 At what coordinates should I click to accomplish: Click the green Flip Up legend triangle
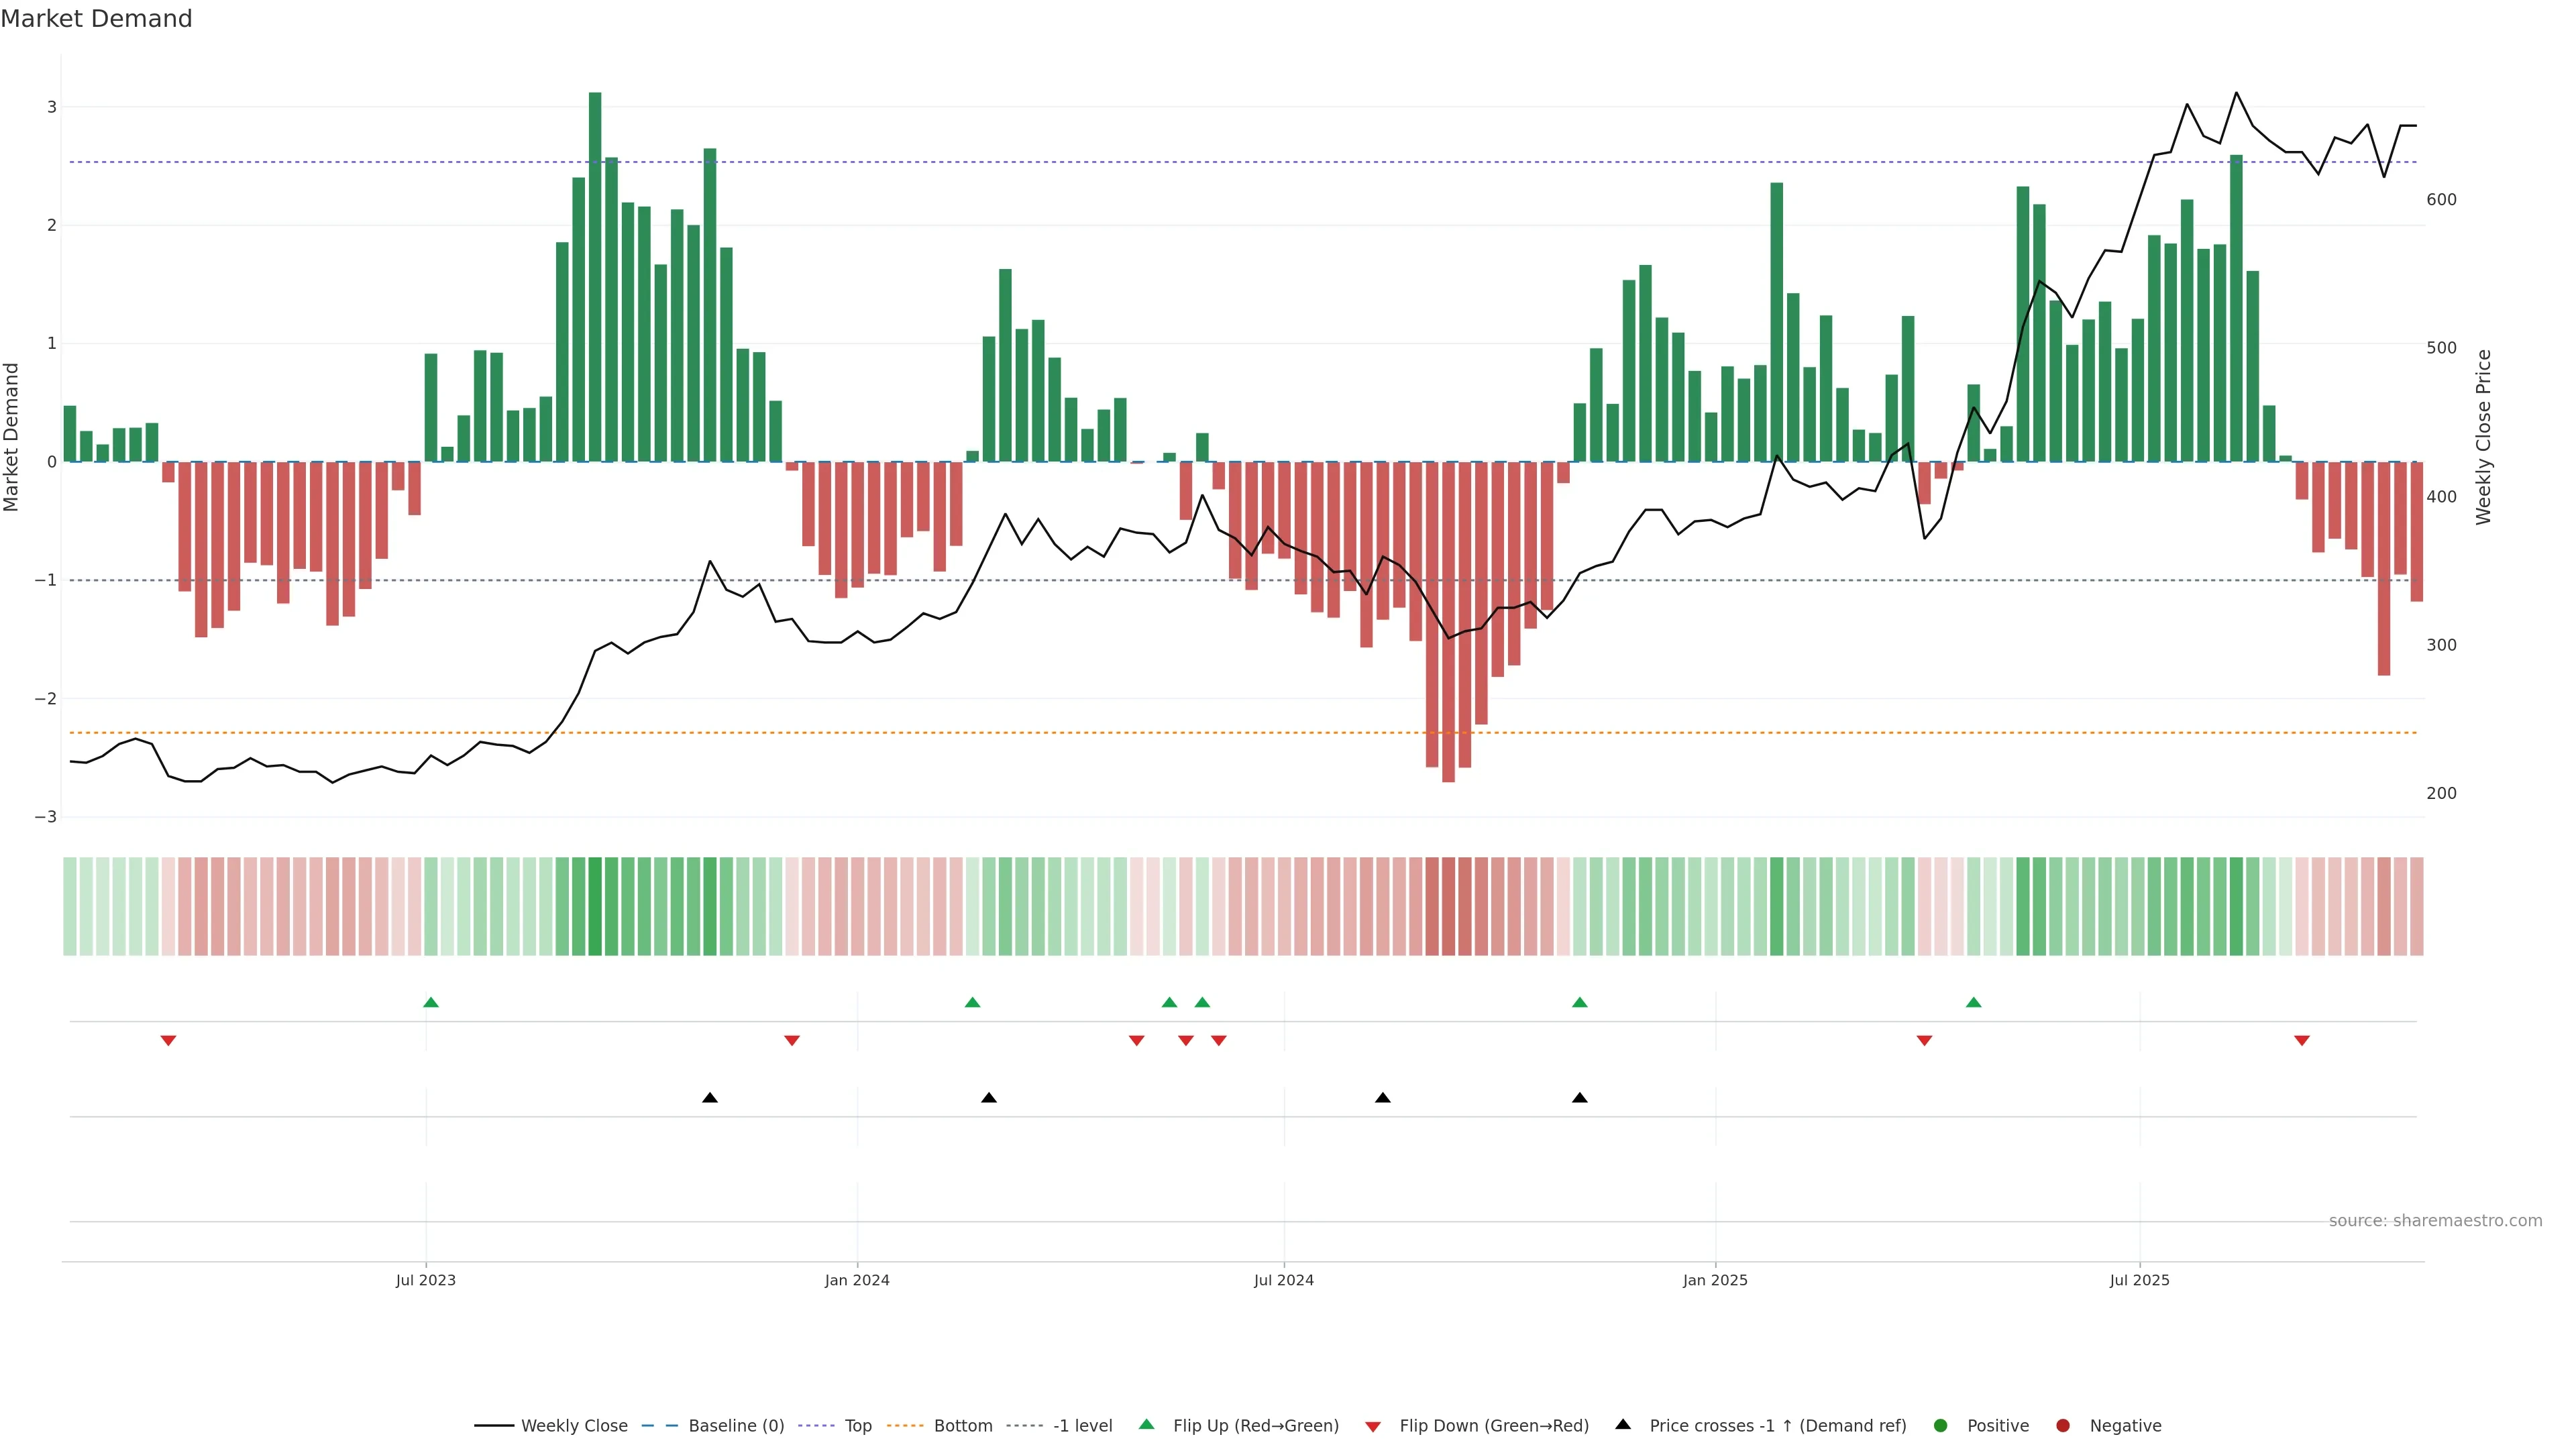[x=1147, y=1425]
